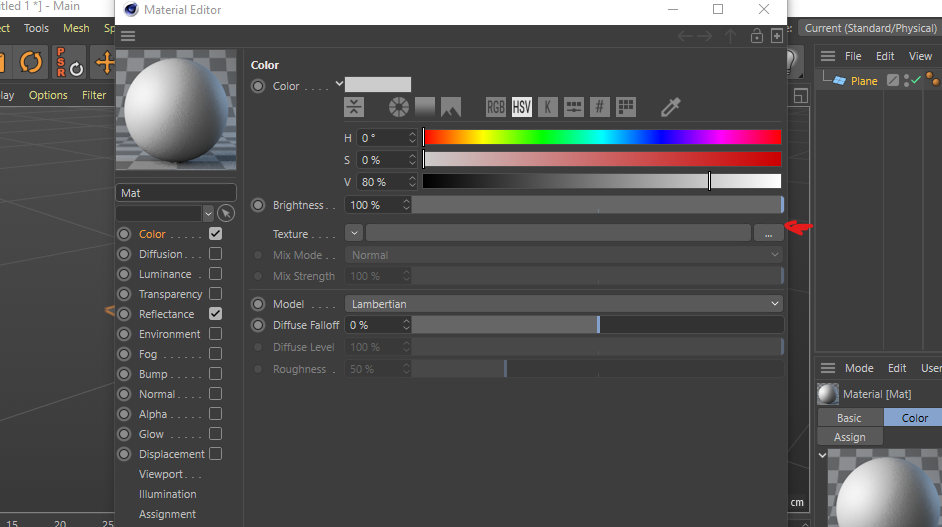This screenshot has height=527, width=942.
Task: Show the hexadecimal color field
Action: (600, 107)
